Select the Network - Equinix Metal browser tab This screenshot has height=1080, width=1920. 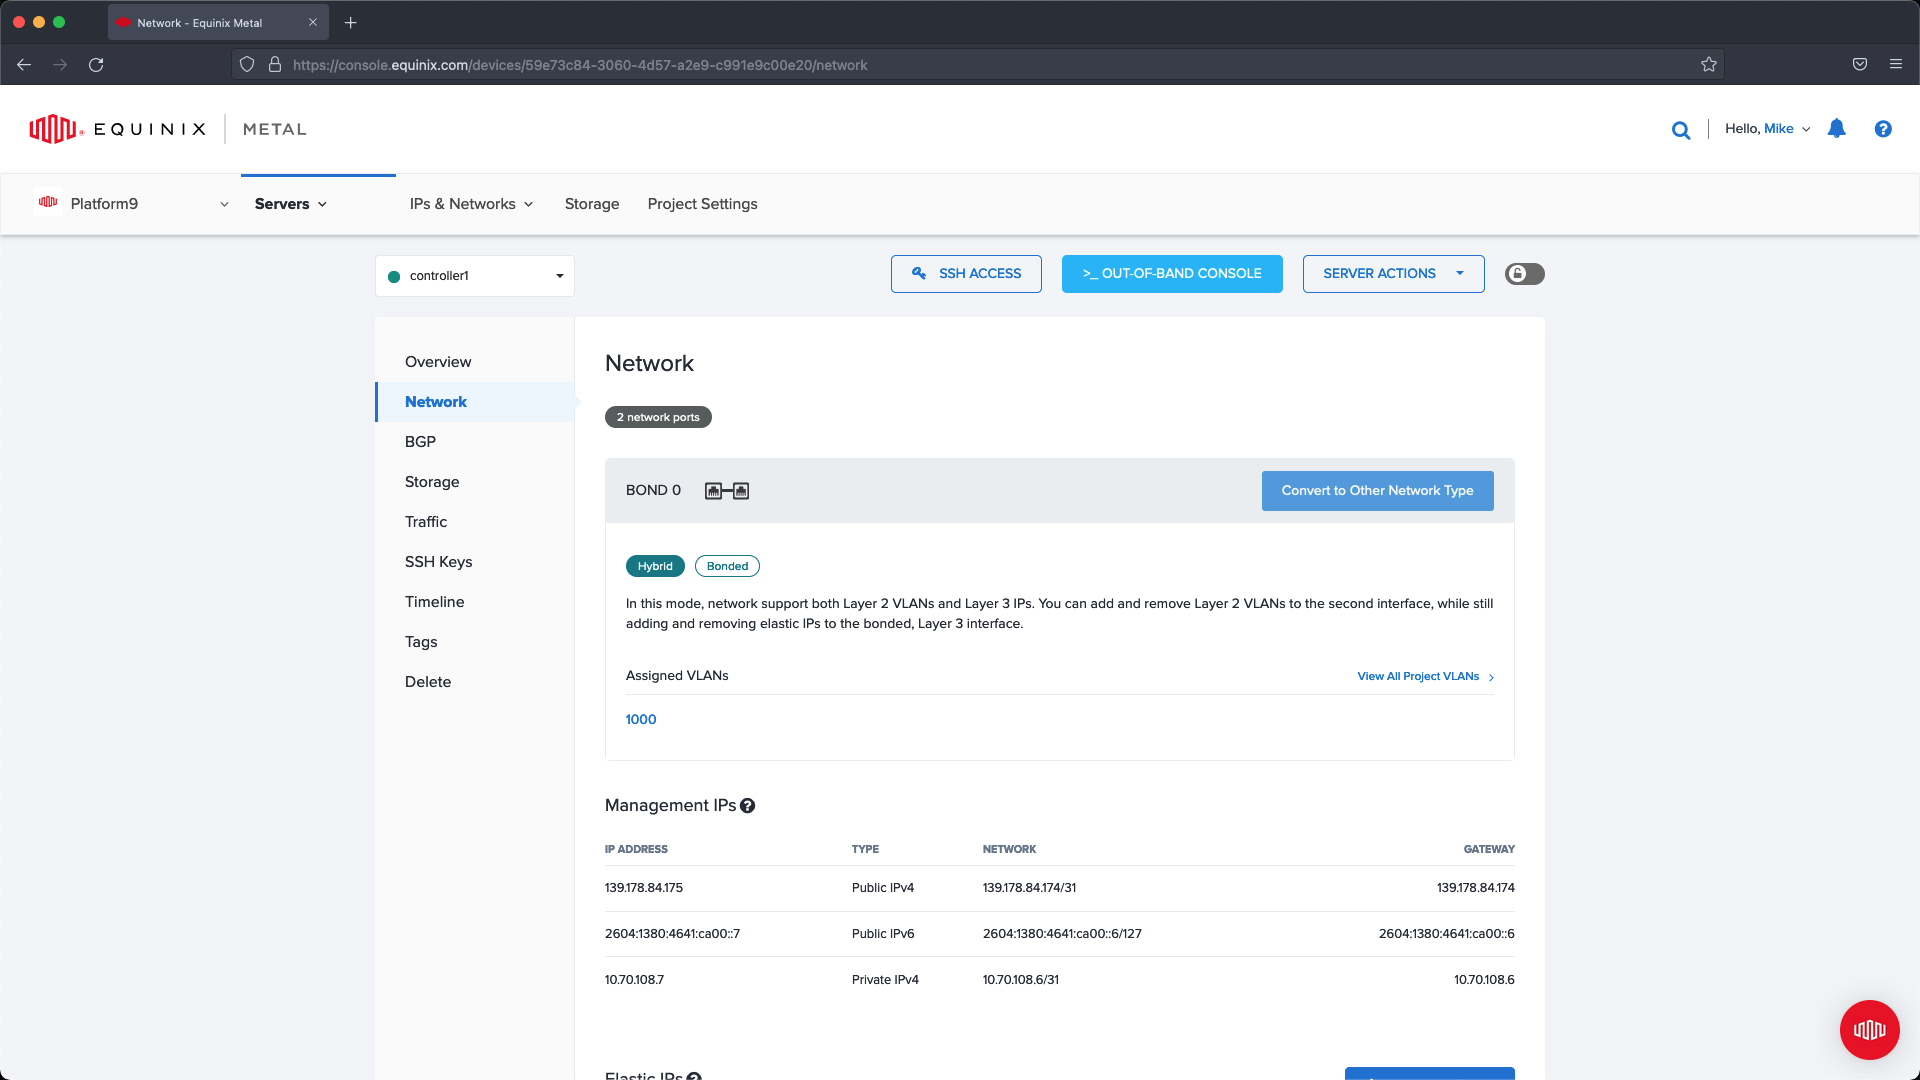coord(217,23)
